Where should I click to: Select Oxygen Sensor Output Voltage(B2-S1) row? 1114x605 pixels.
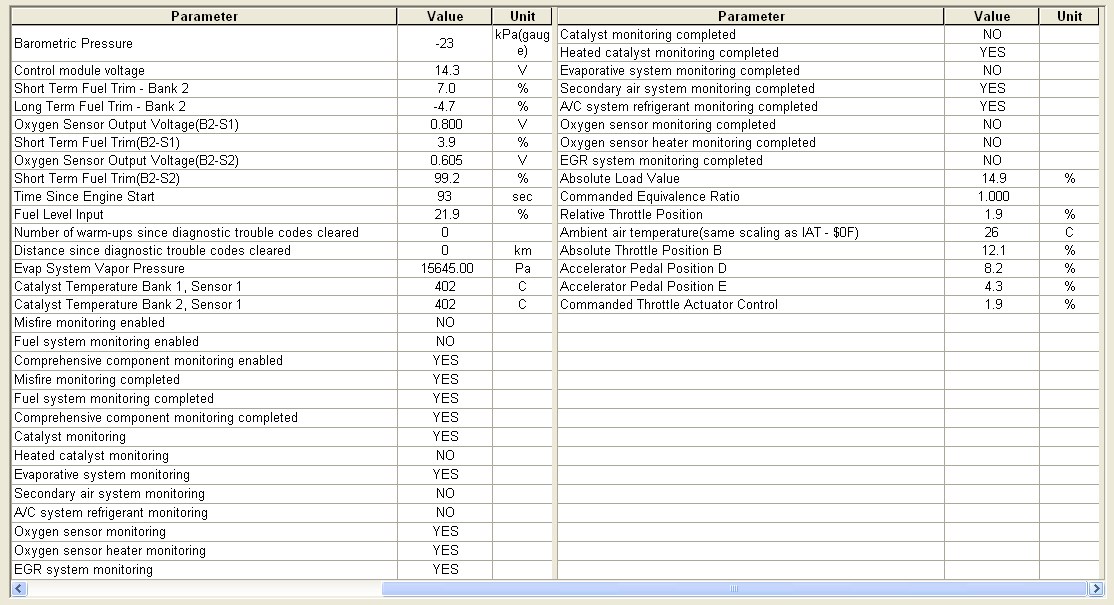[281, 124]
